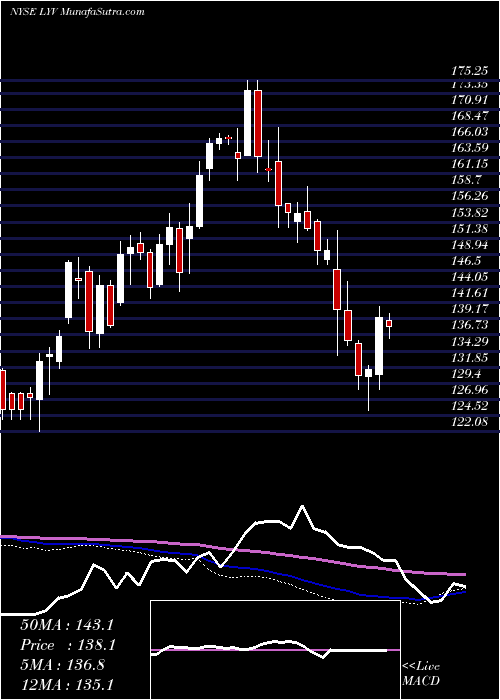The height and width of the screenshot is (700, 500).
Task: Click the 148.94 price axis label
Action: click(469, 245)
